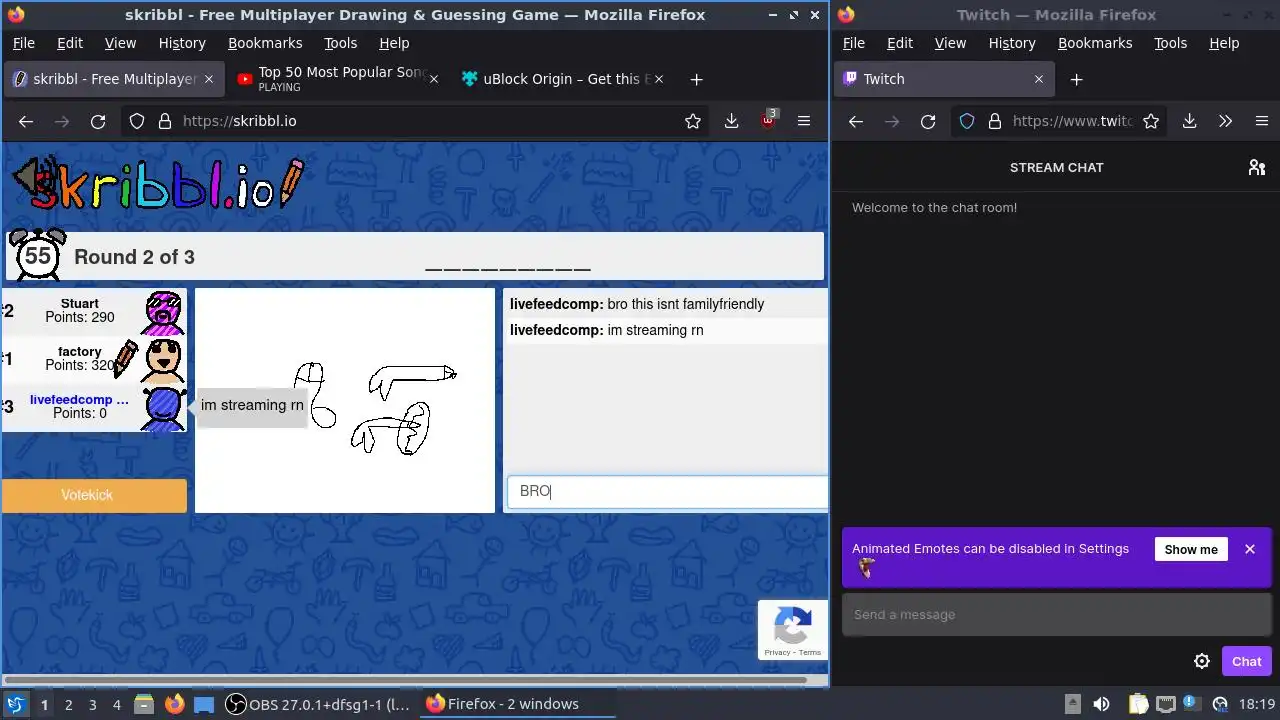Switch to workspace 4 in taskbar
This screenshot has width=1280, height=720.
(x=117, y=704)
